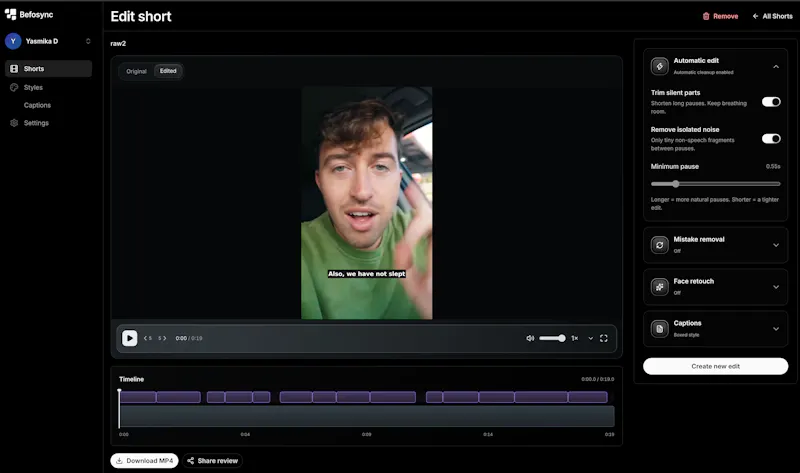Click the Befosync logo icon
This screenshot has width=800, height=473.
[10, 14]
